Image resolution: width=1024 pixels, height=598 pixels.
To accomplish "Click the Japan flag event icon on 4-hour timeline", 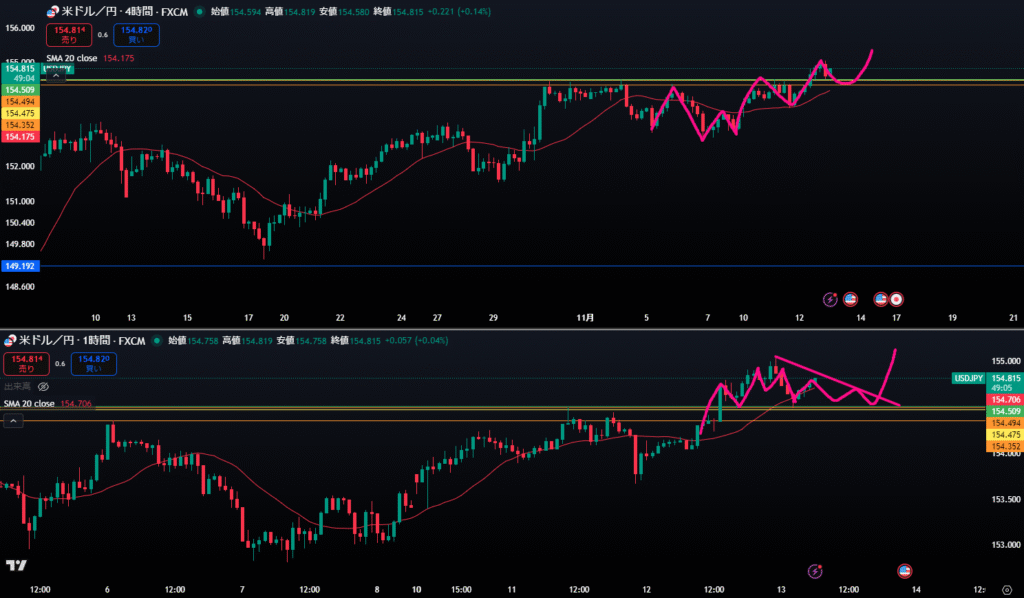I will (897, 299).
